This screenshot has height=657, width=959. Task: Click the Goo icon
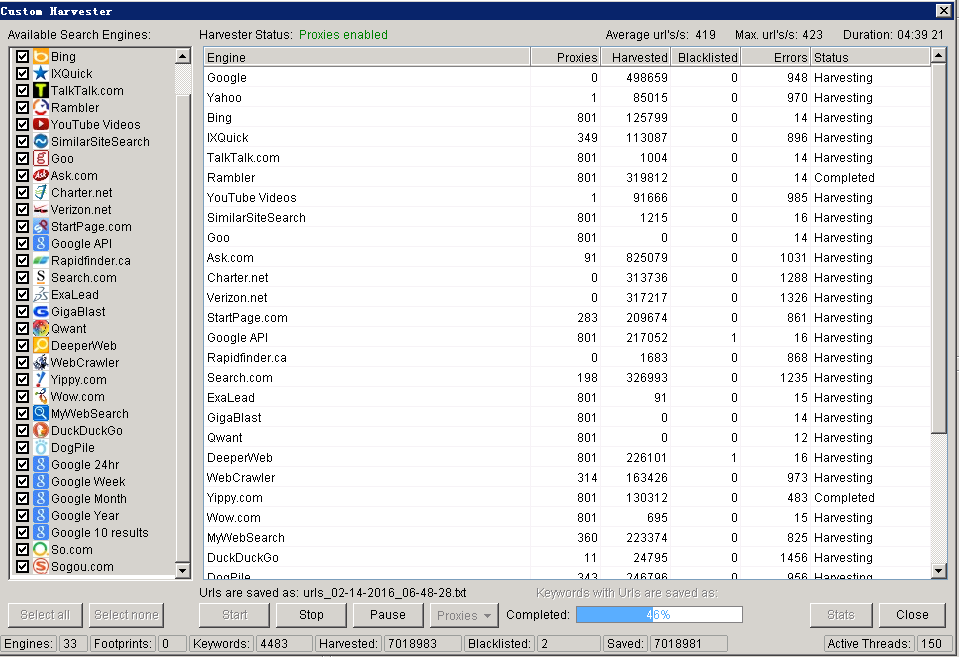[x=41, y=158]
